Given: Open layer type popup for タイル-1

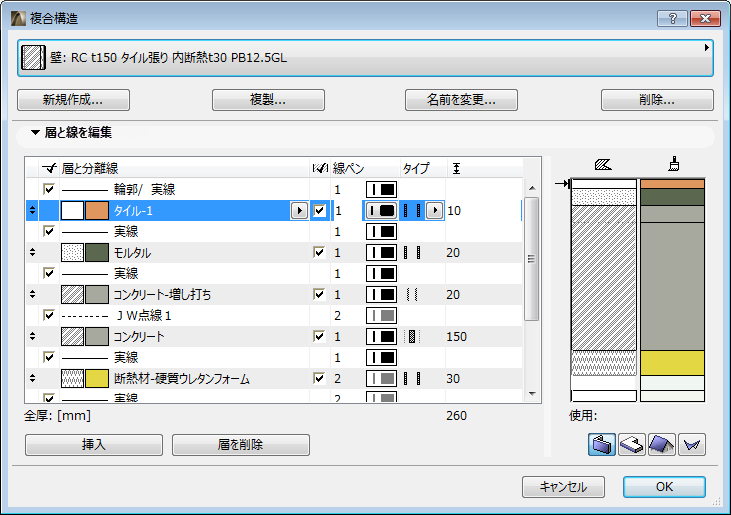Looking at the screenshot, I should [x=434, y=211].
